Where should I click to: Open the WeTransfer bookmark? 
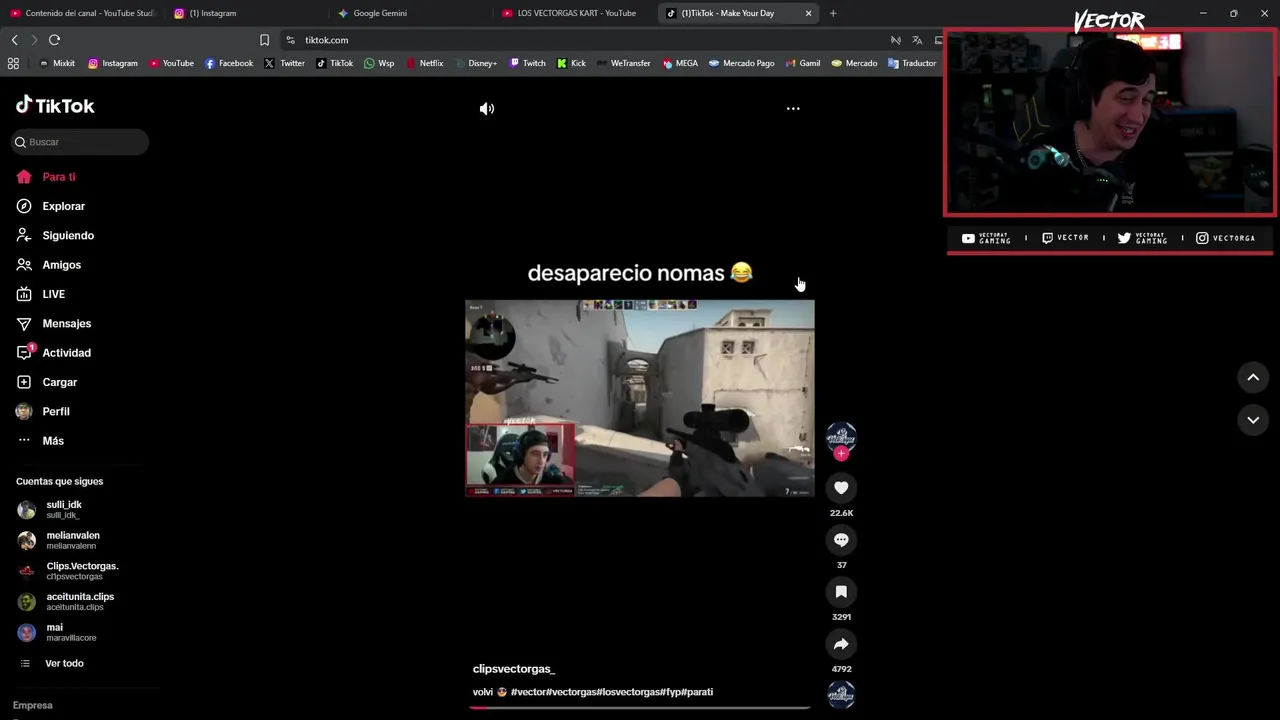click(623, 63)
